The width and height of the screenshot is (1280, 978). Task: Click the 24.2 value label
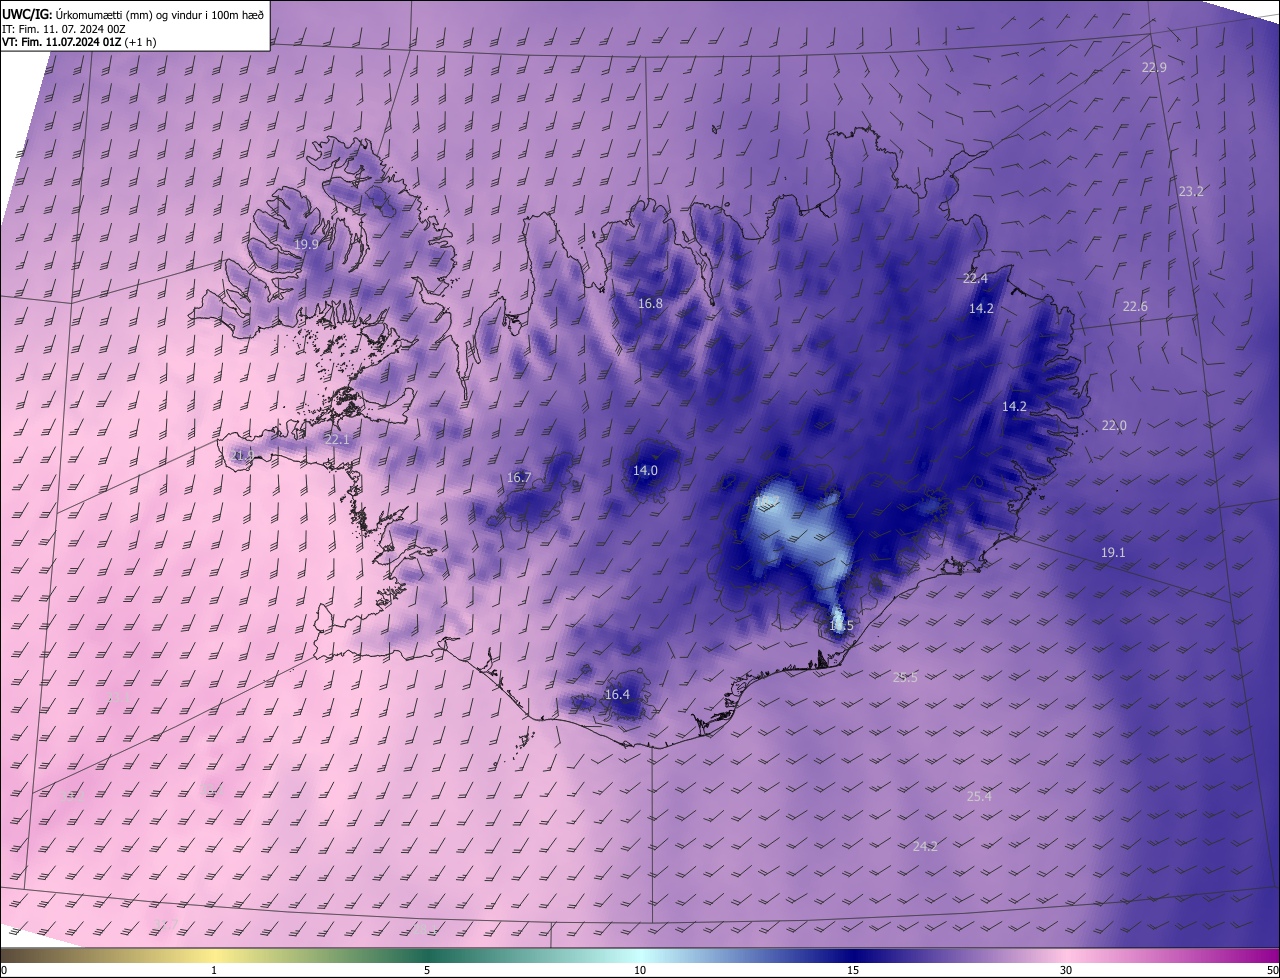coord(925,846)
